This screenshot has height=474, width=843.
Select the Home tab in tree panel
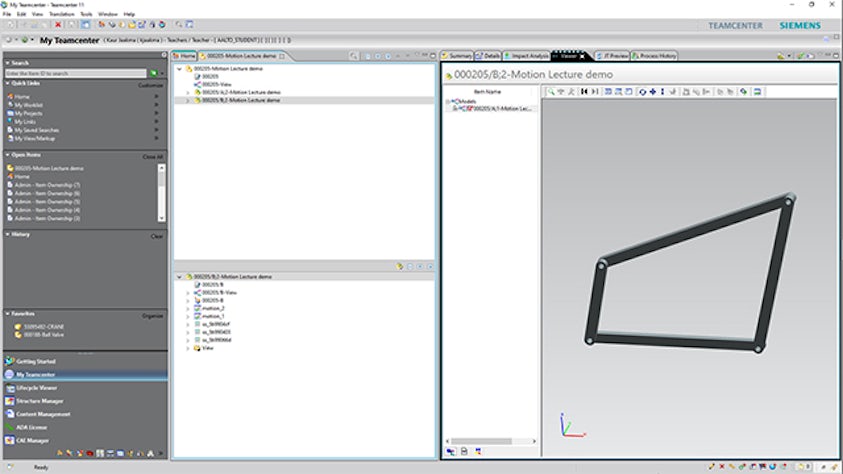click(184, 56)
